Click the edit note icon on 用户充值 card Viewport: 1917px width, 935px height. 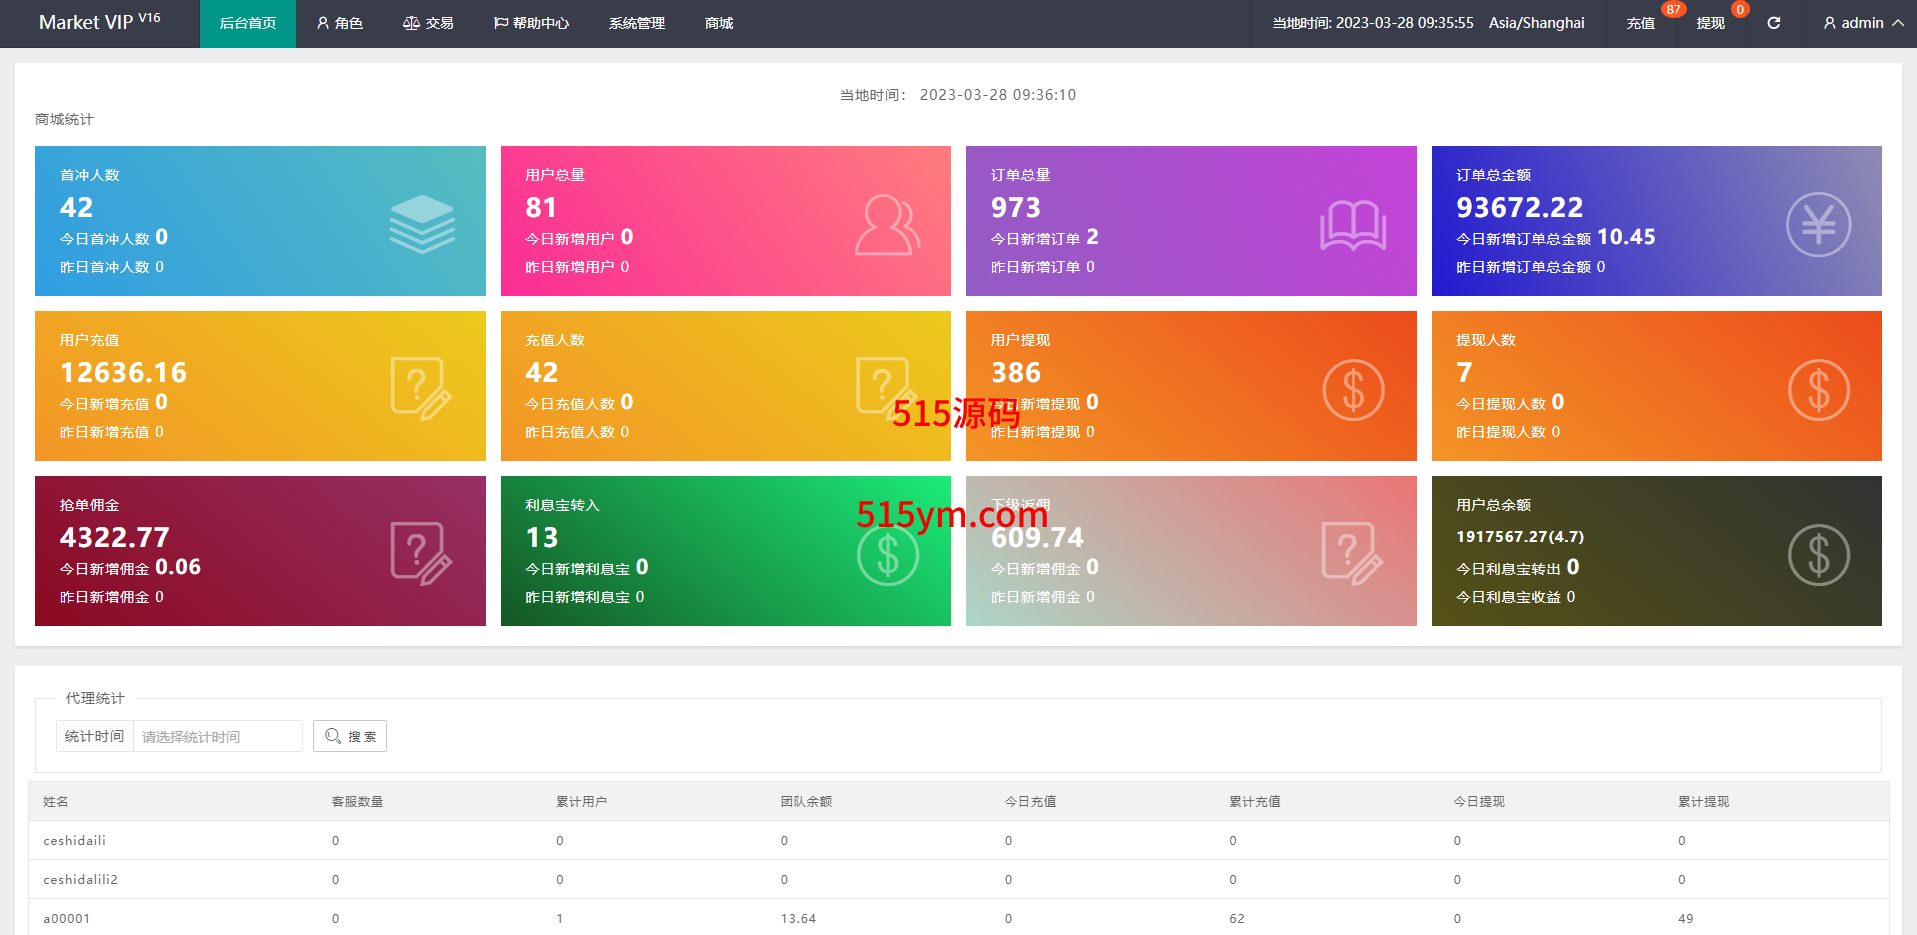421,387
